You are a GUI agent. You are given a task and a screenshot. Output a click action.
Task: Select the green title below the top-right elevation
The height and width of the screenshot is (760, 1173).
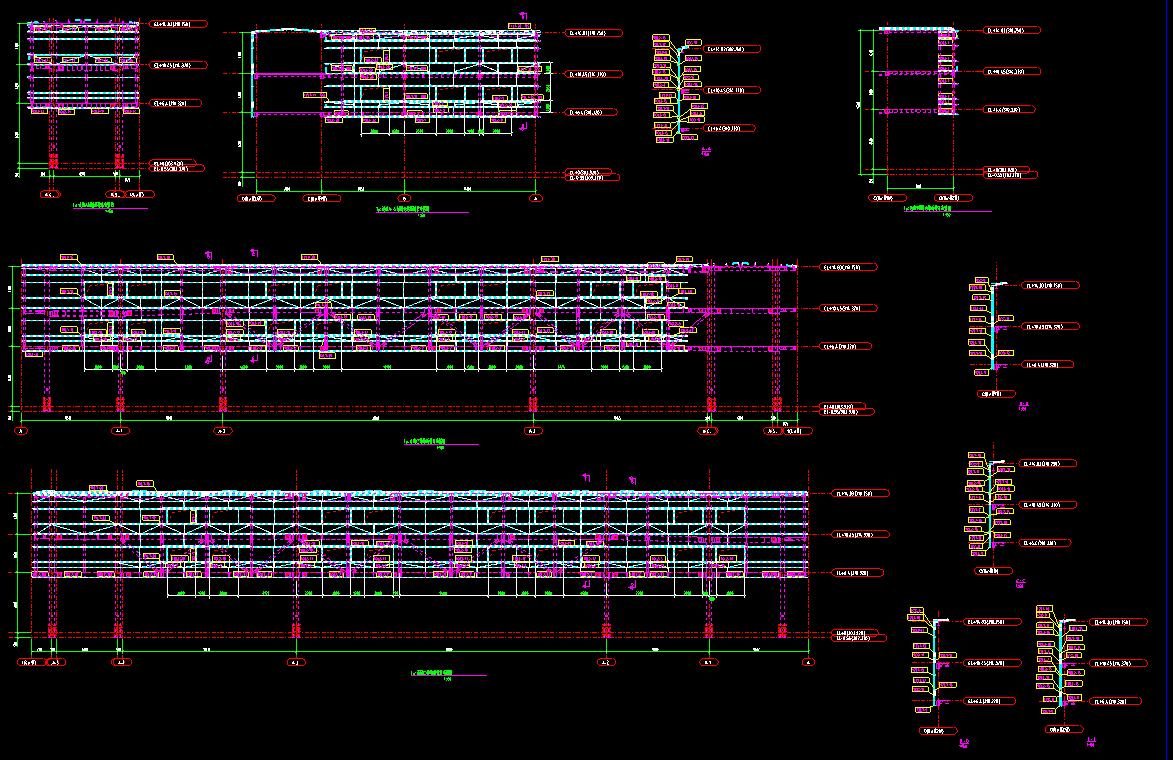point(926,209)
